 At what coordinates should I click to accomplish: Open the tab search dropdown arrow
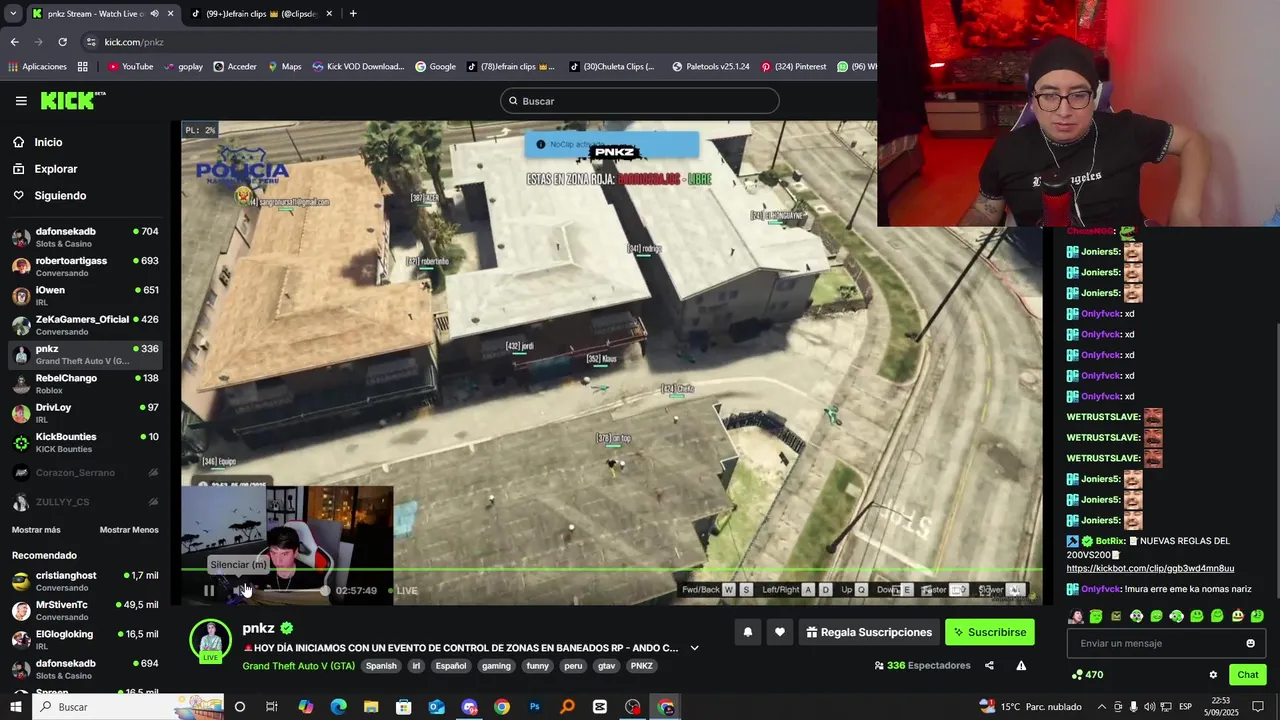pos(13,14)
